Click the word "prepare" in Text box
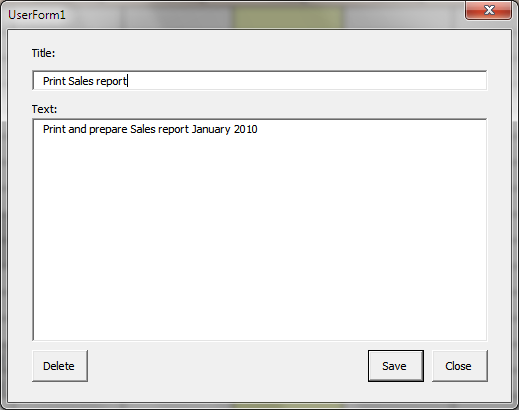519x410 pixels. pos(108,130)
